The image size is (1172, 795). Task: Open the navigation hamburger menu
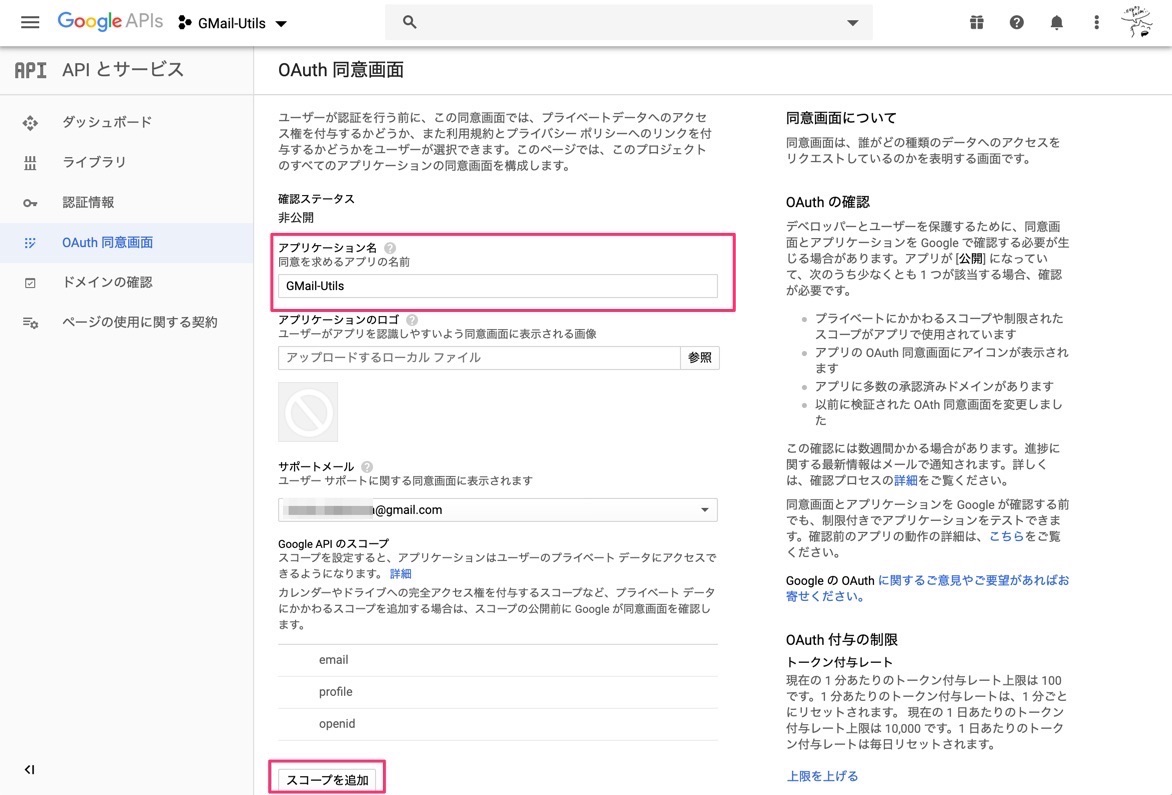[x=30, y=22]
